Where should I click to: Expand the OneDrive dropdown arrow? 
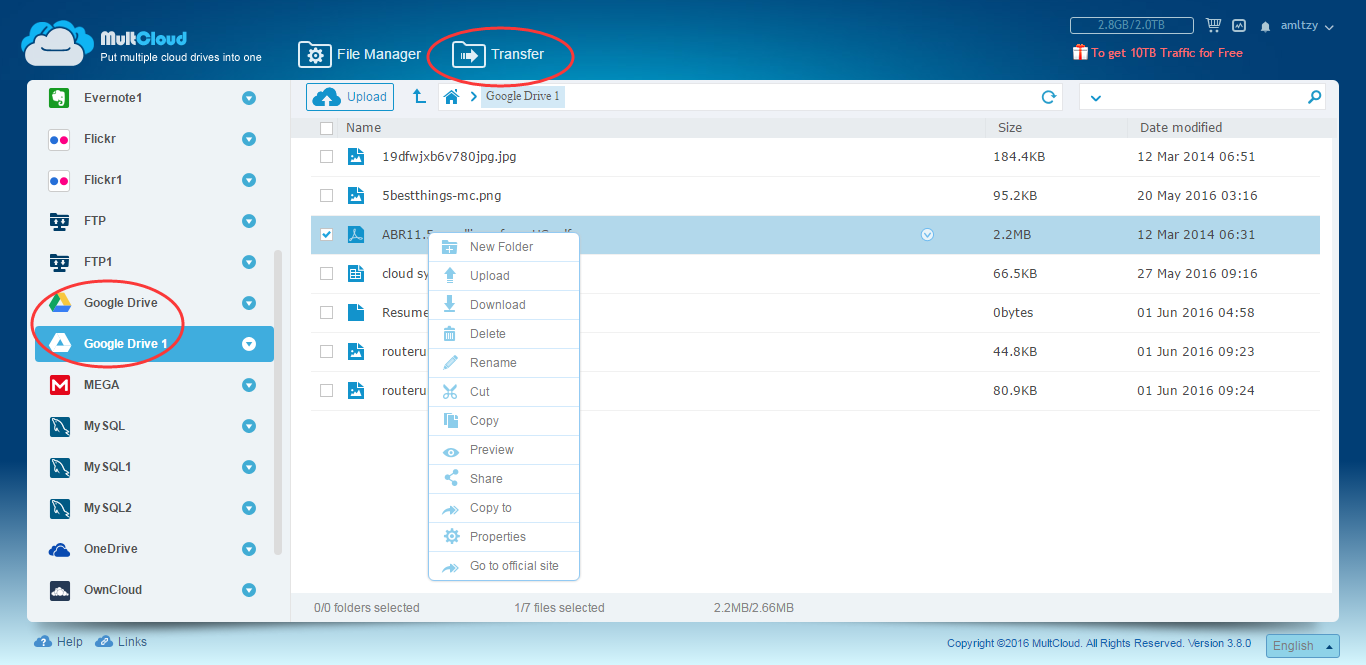pos(249,549)
